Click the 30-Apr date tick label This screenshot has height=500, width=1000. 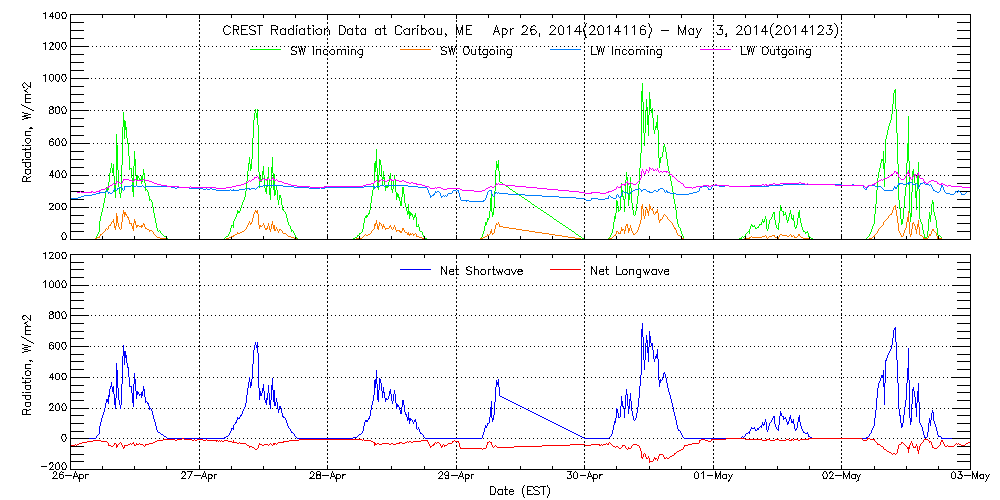pos(585,476)
